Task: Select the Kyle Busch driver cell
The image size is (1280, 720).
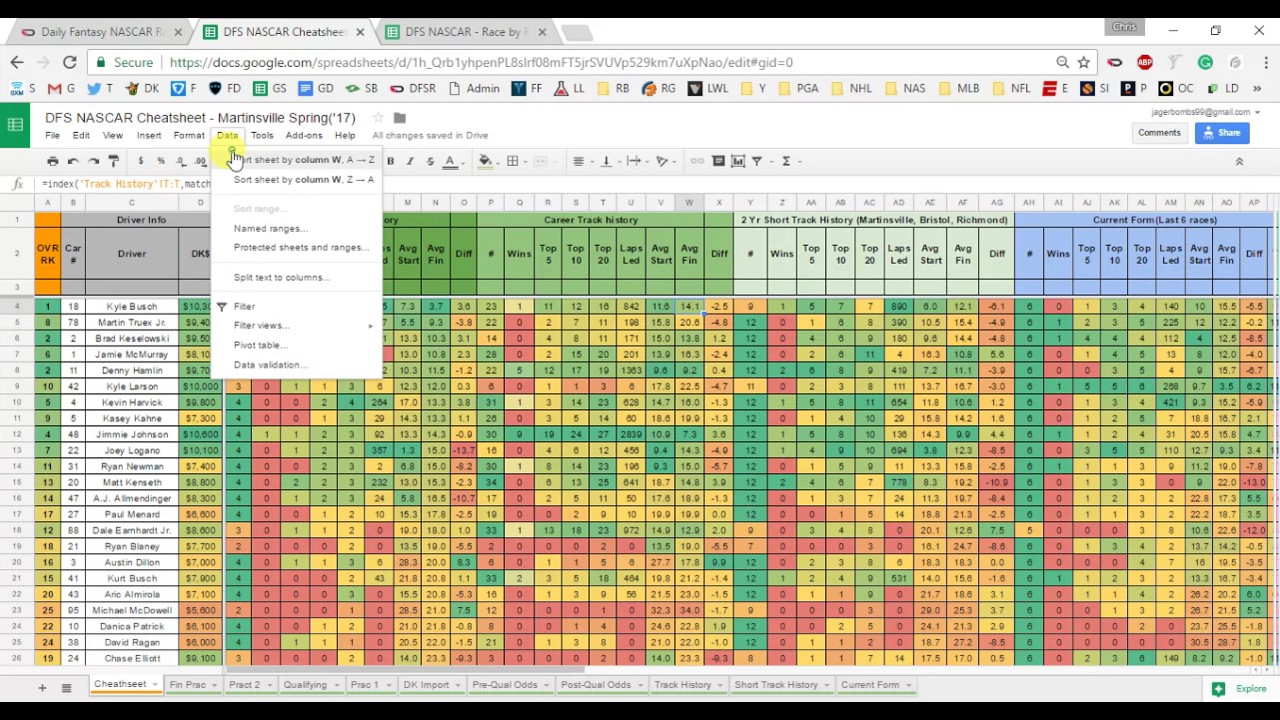Action: click(x=131, y=307)
